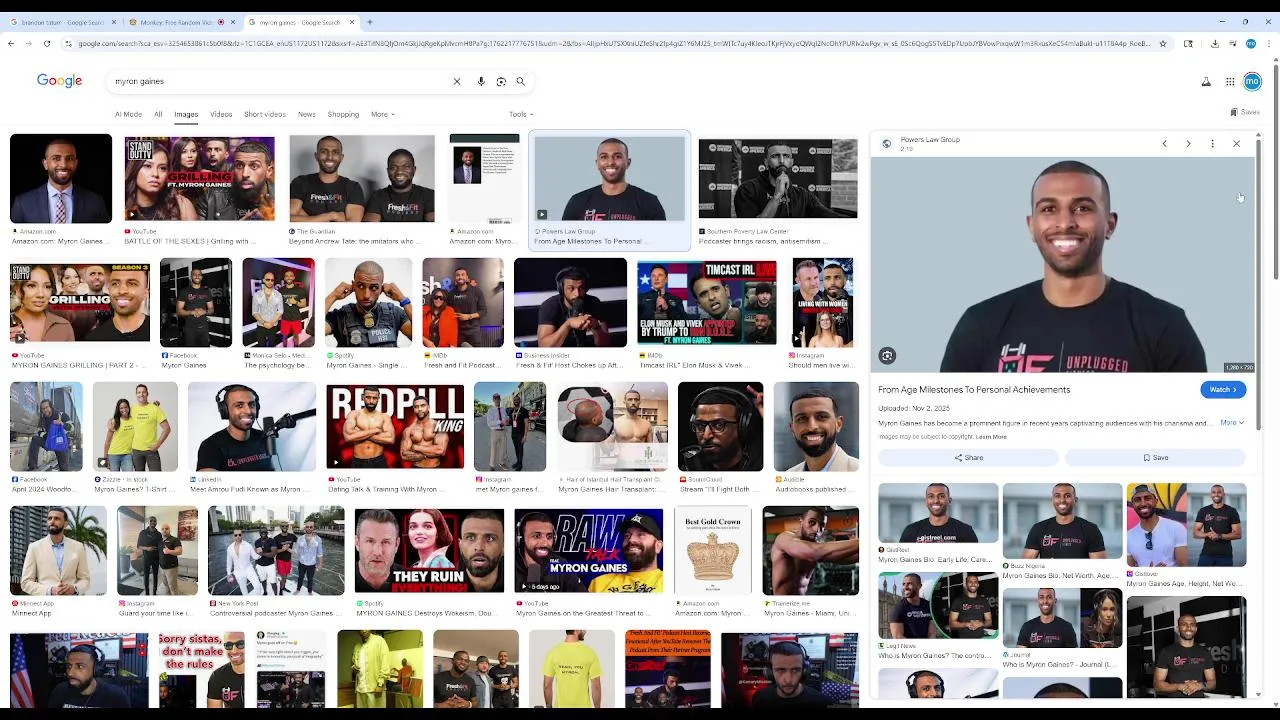Select the Images tab
The width and height of the screenshot is (1280, 720).
[186, 114]
